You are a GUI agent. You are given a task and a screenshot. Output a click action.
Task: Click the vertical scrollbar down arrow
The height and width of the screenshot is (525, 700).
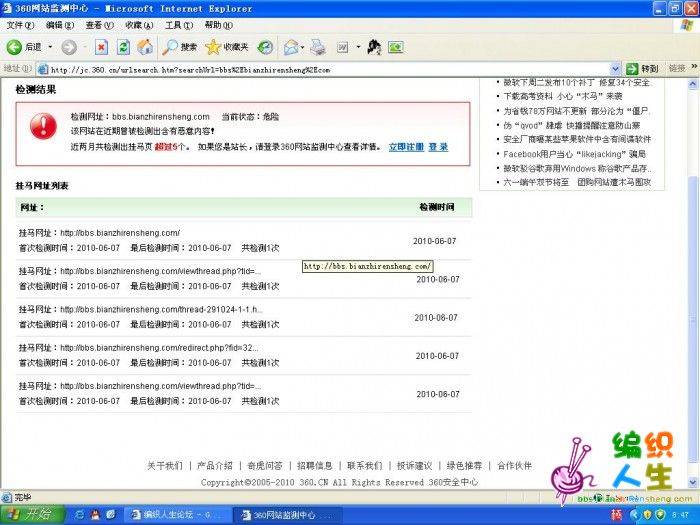[693, 483]
